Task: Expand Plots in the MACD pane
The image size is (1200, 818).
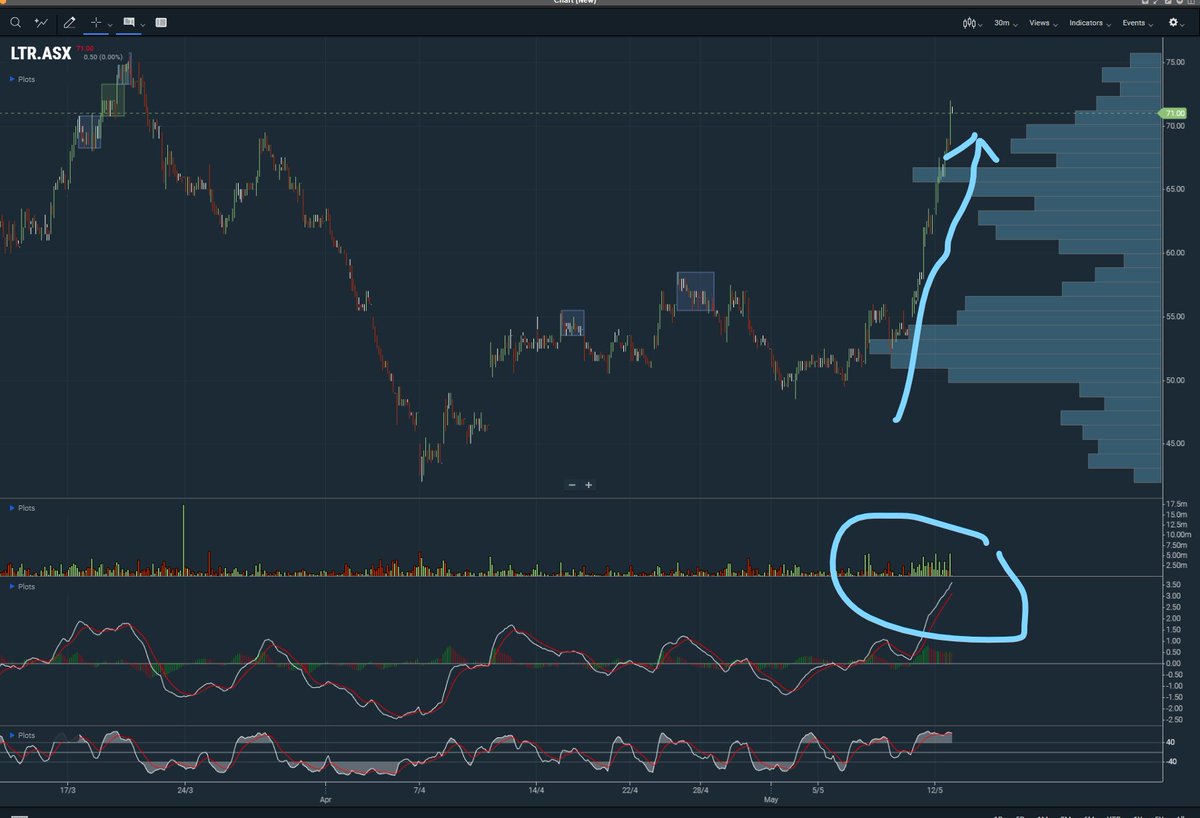Action: [x=23, y=586]
